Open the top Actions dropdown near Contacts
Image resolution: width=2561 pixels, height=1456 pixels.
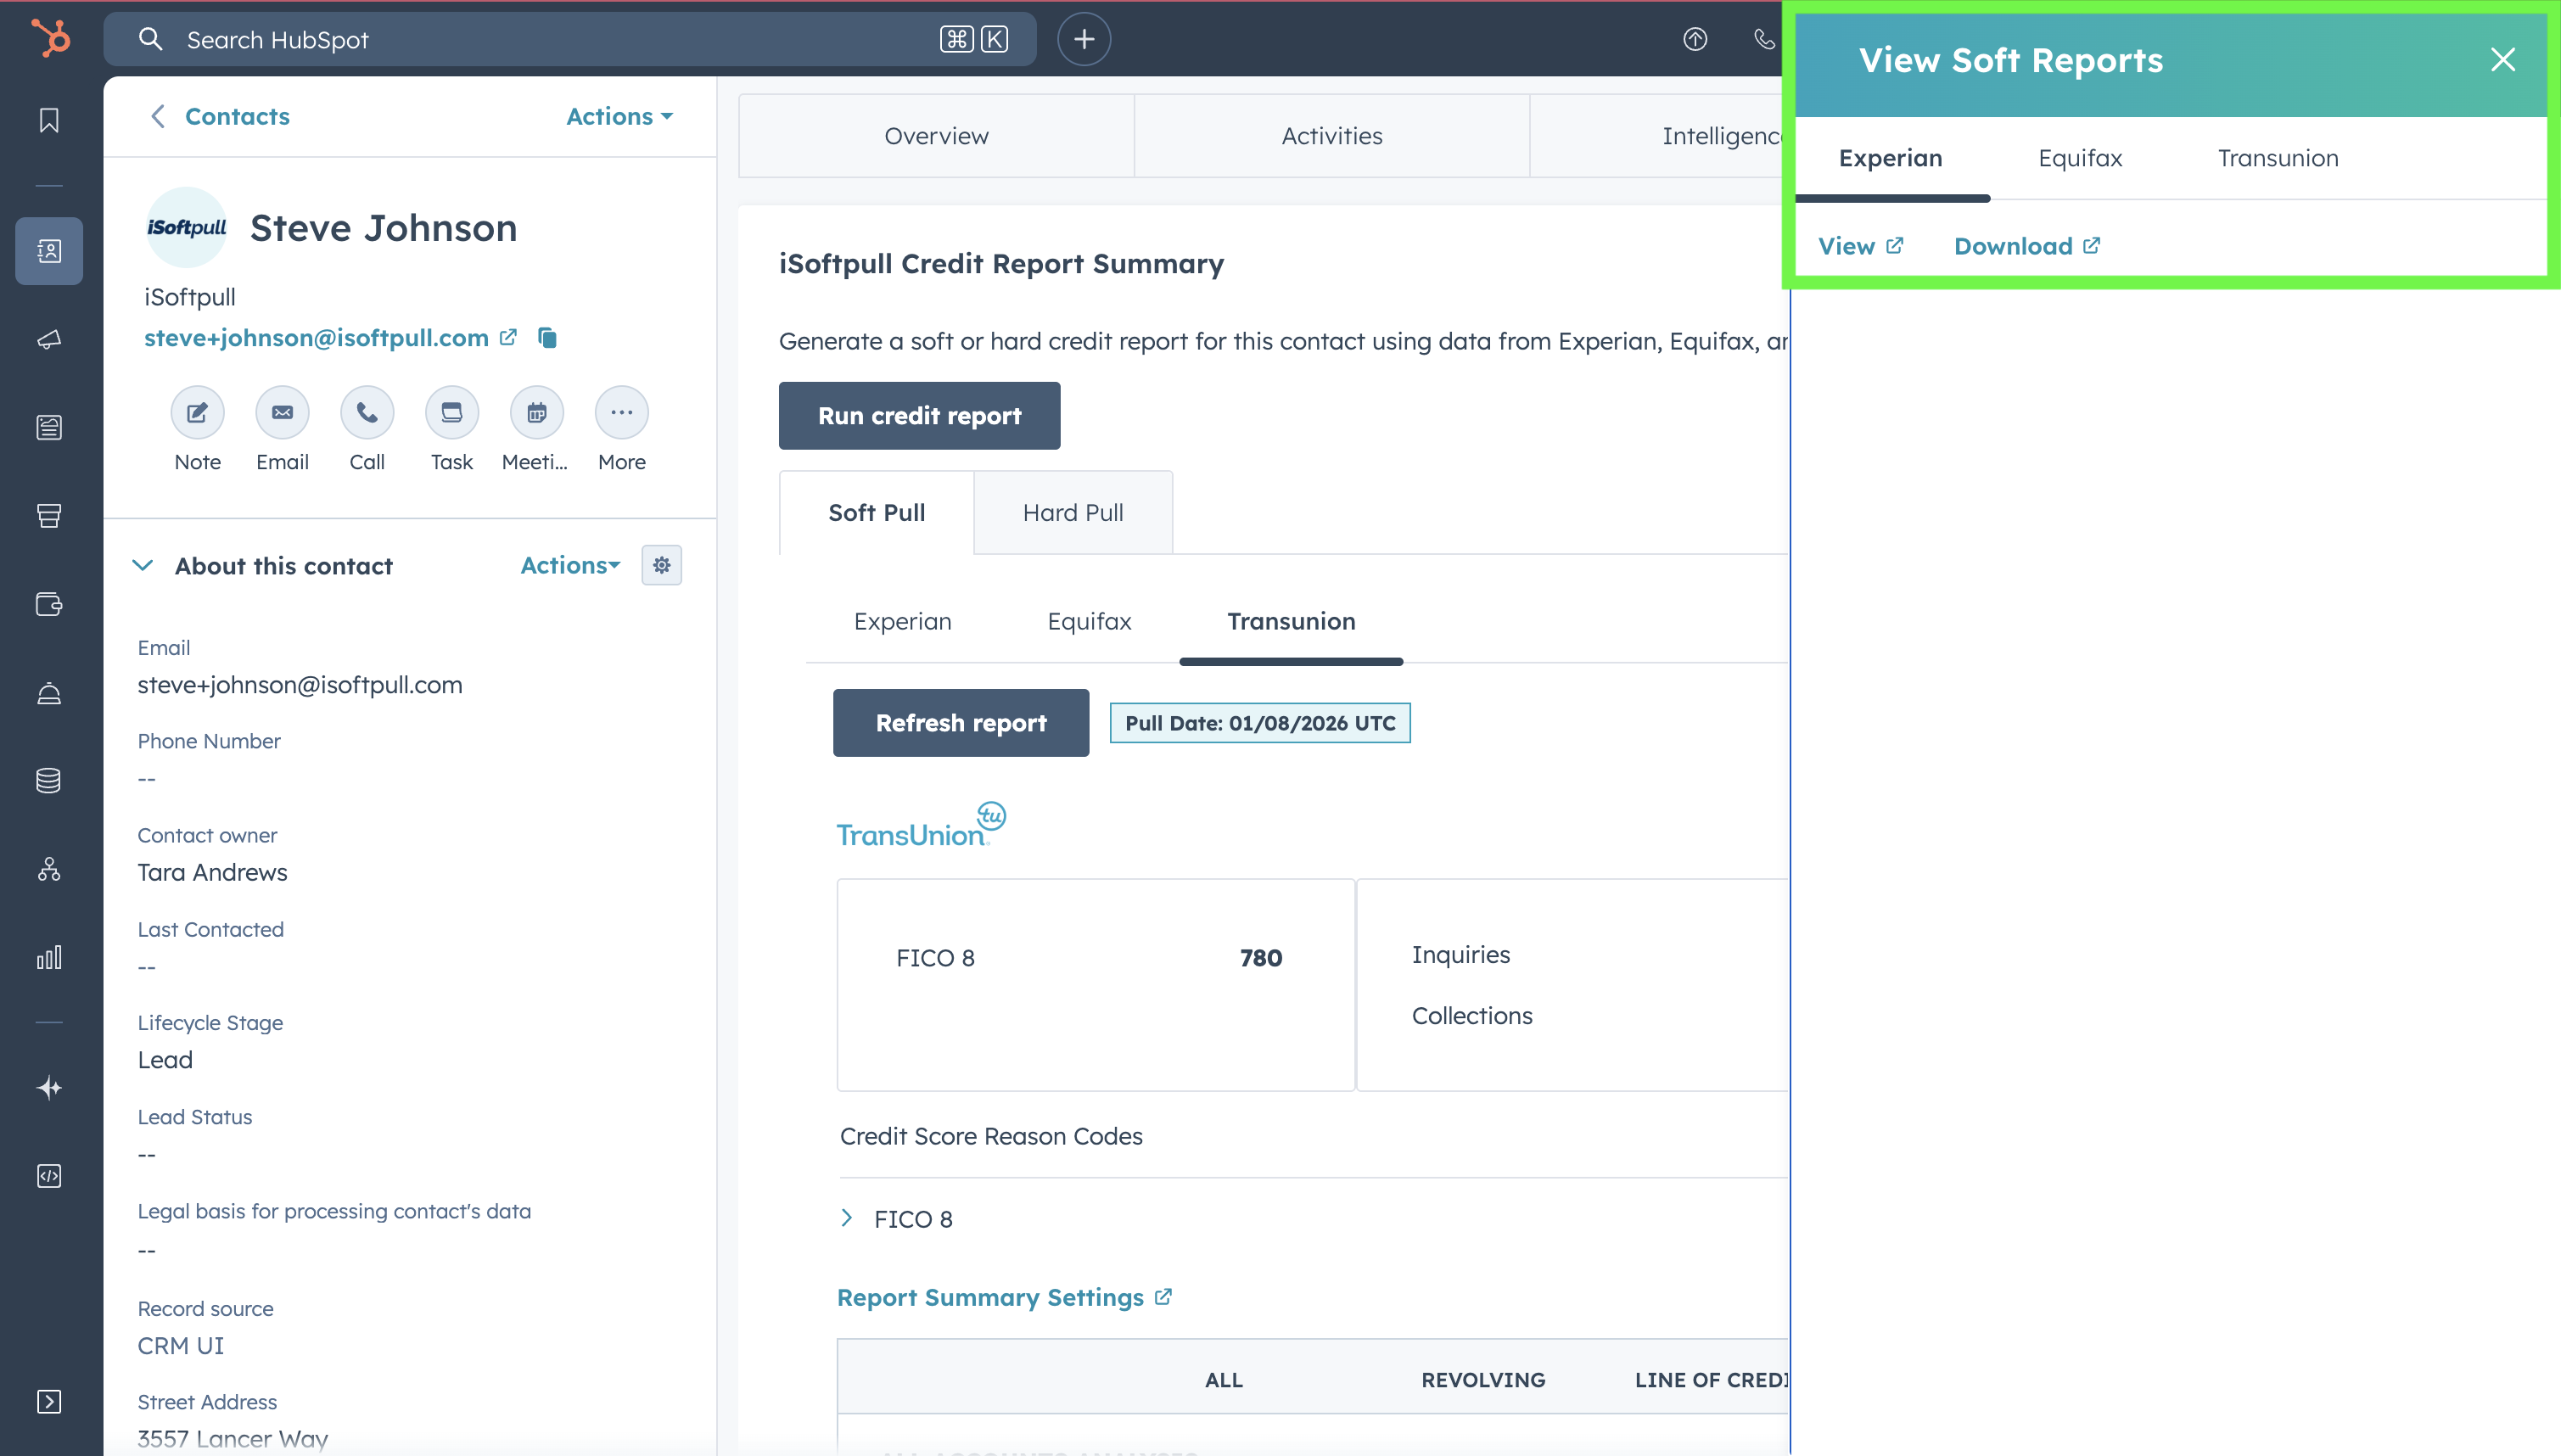(x=619, y=116)
